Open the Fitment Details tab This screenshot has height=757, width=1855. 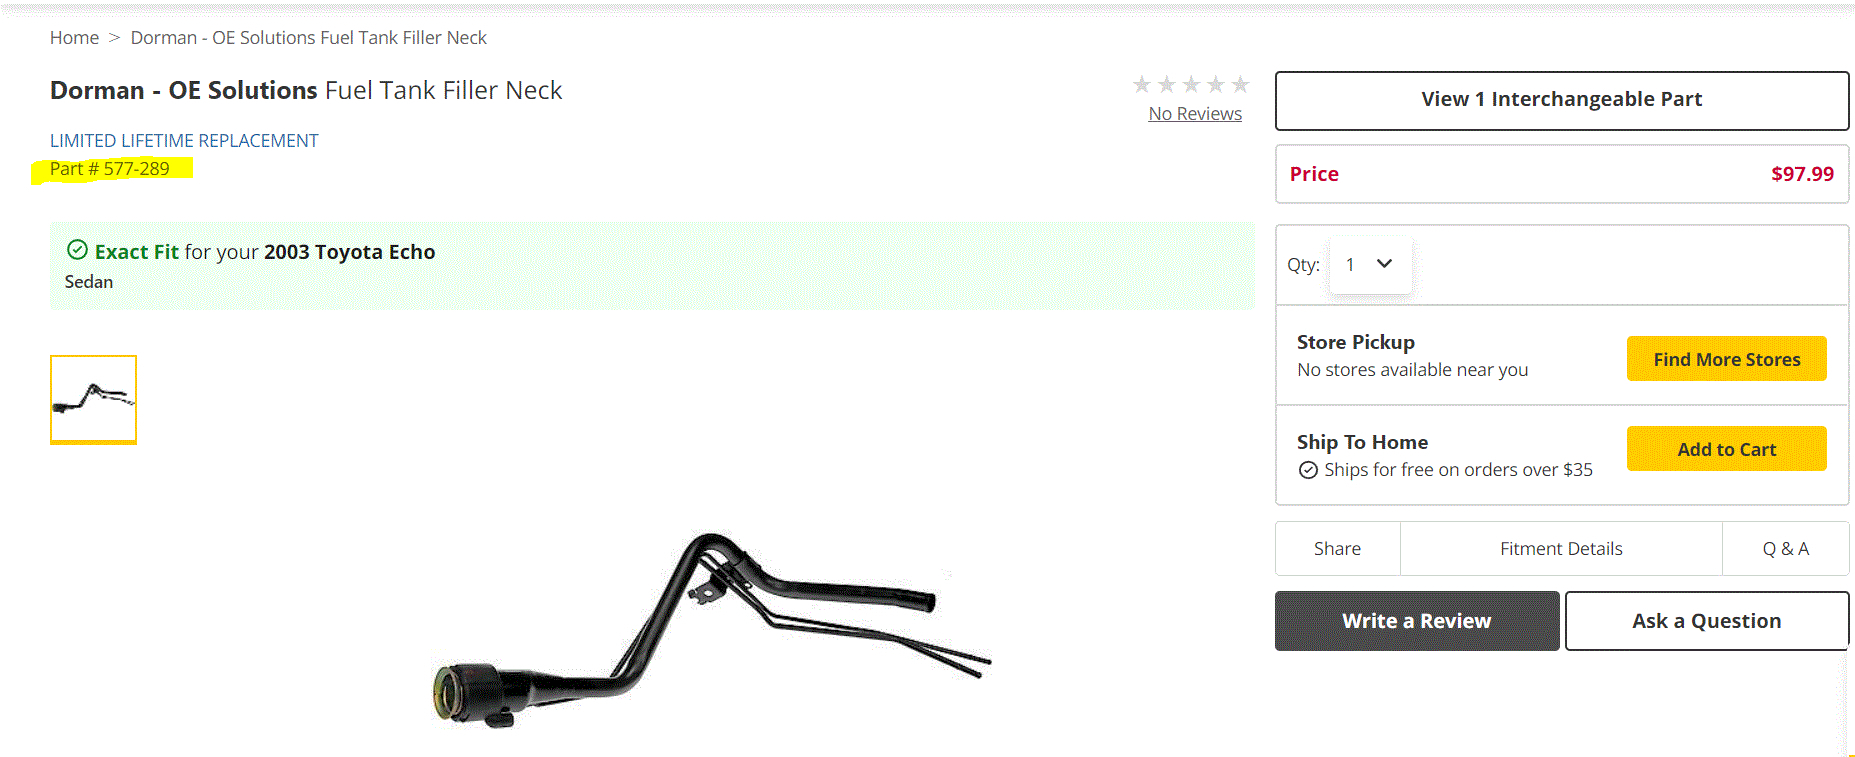1561,548
